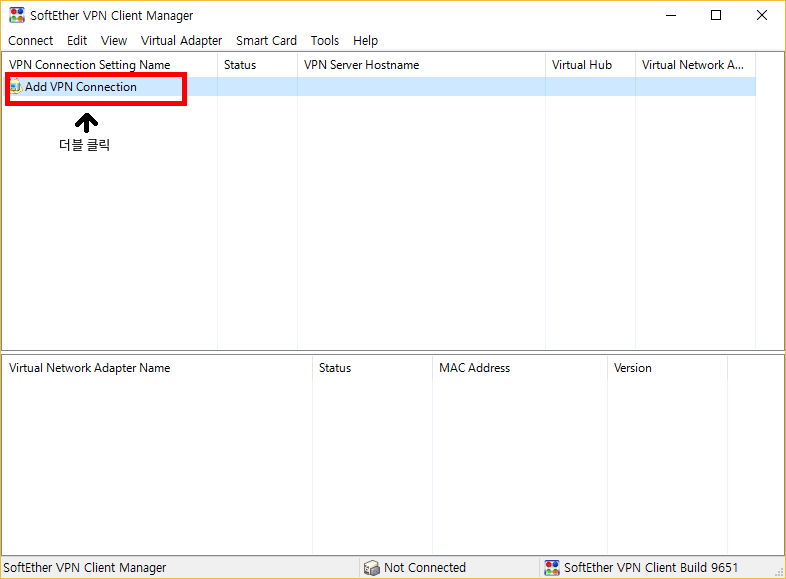Open the Virtual Adapter menu

(x=181, y=41)
